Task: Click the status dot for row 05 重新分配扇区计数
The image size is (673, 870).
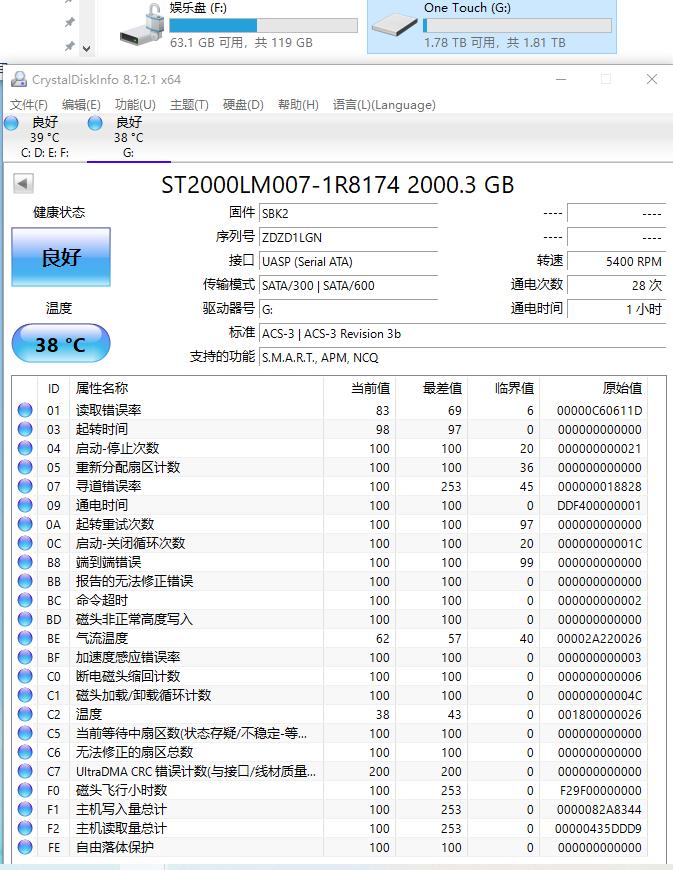Action: (25, 467)
